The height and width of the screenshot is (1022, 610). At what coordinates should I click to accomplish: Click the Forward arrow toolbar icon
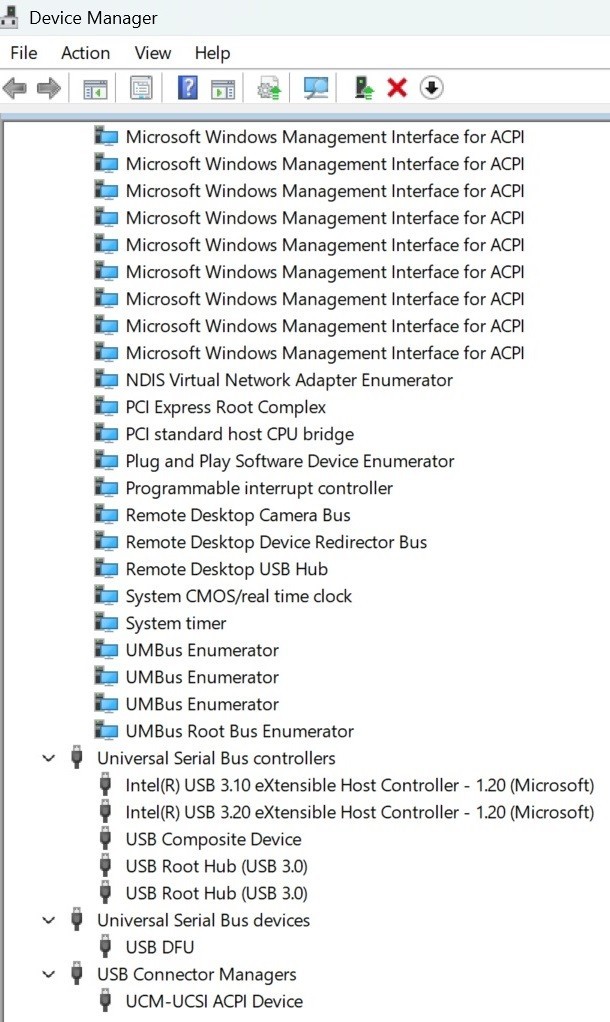49,87
